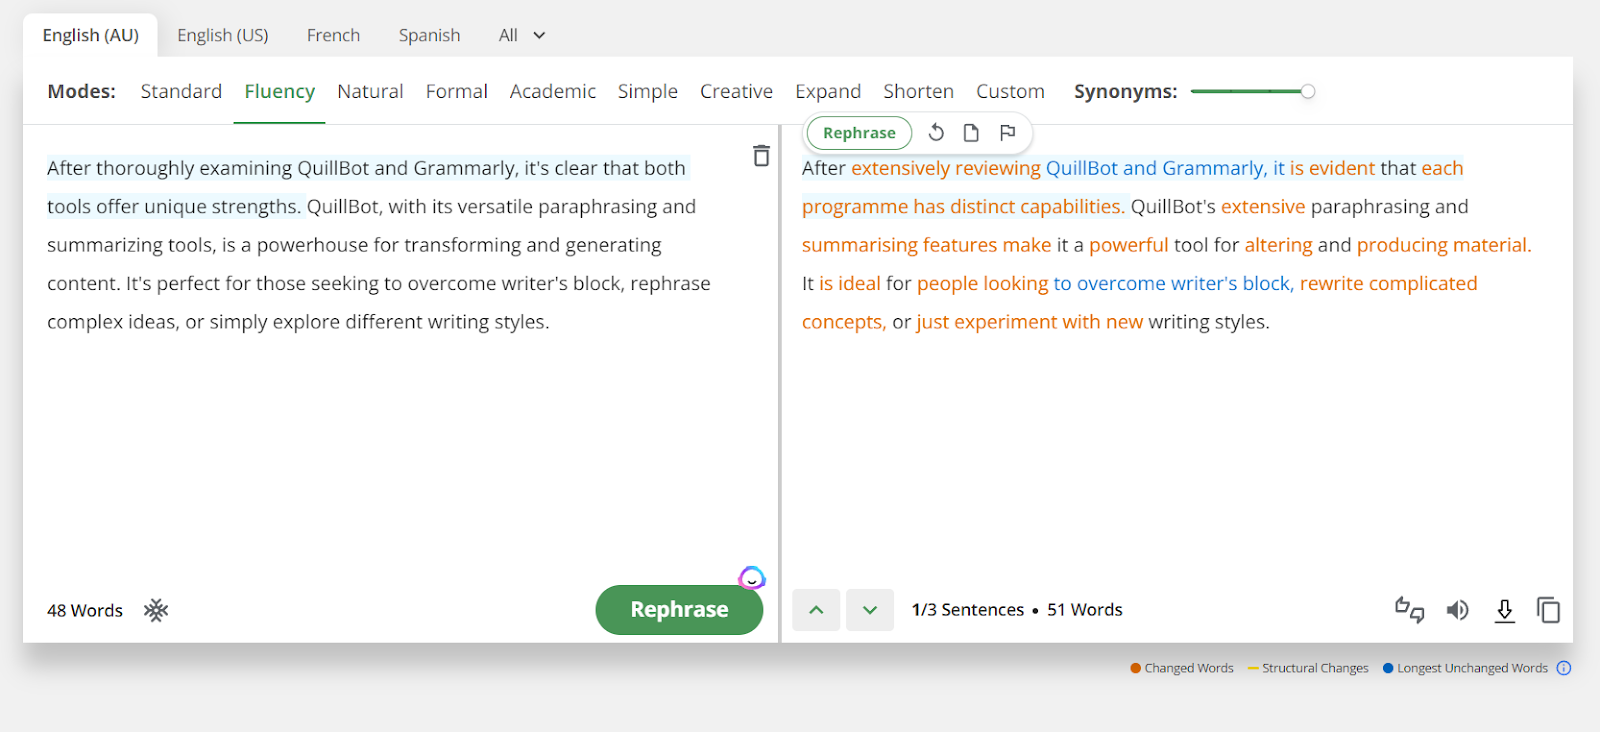This screenshot has width=1600, height=732.
Task: Click the word 'powerful' in output
Action: 1128,245
